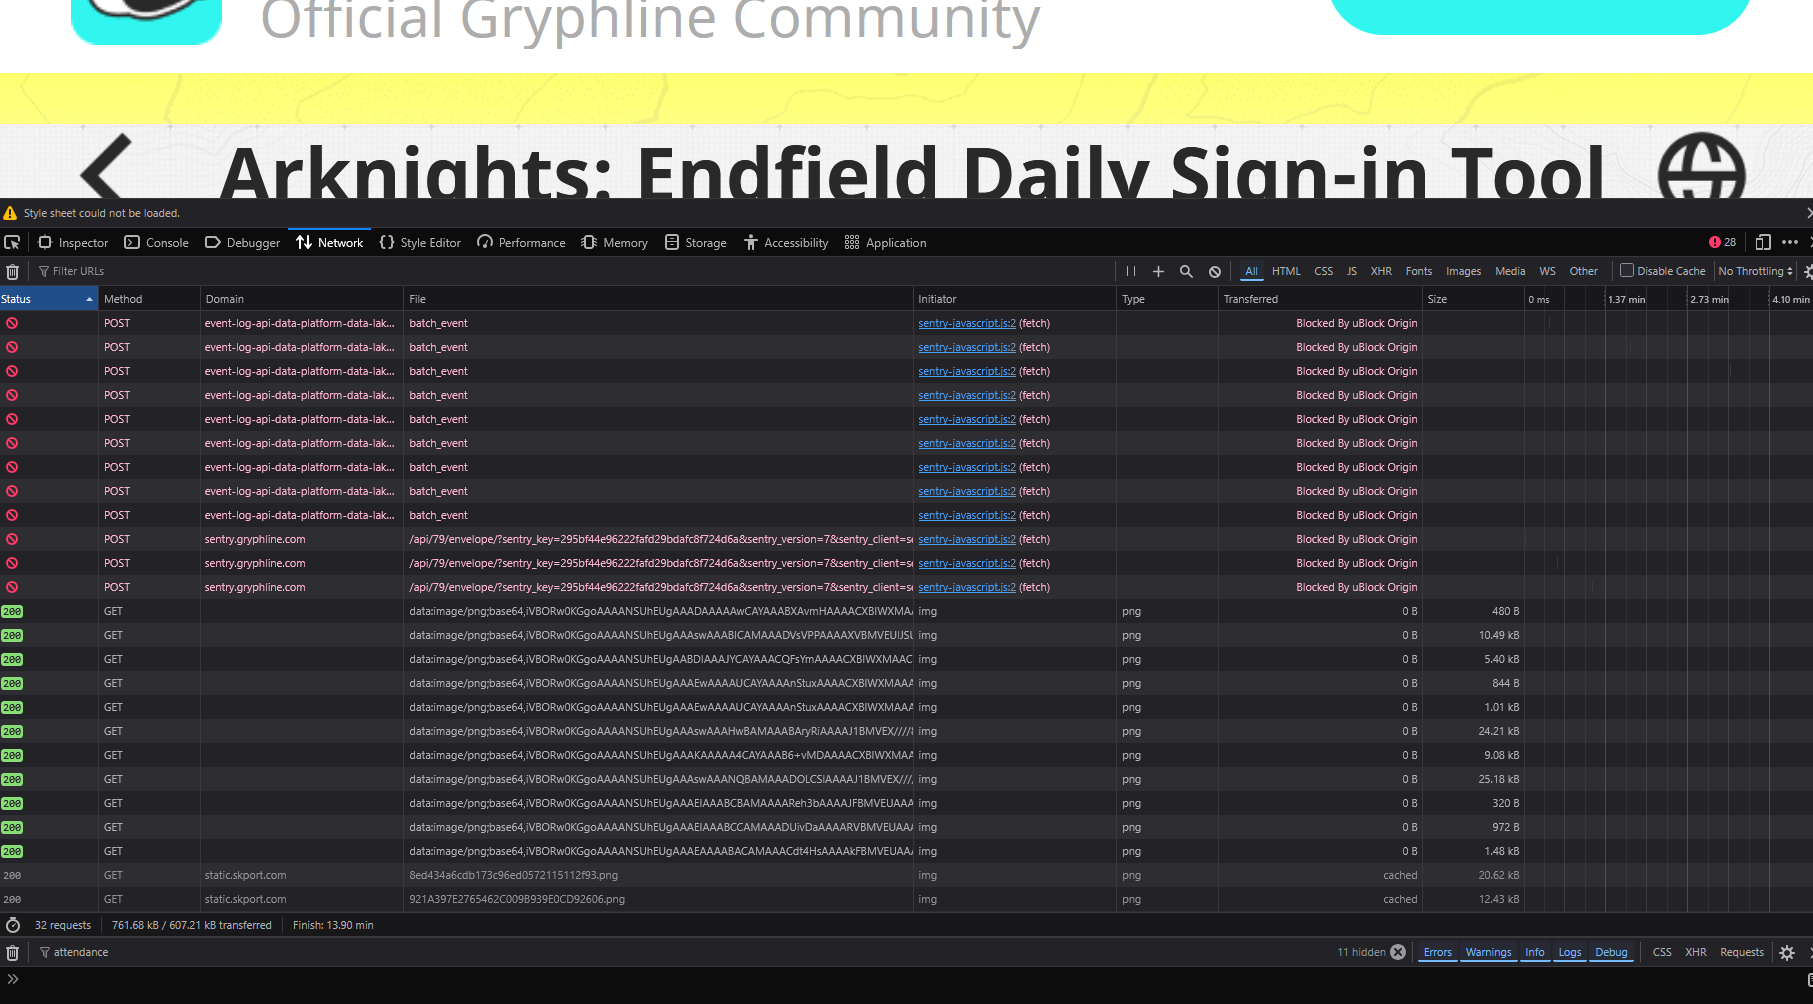Sort by Size column header
The height and width of the screenshot is (1004, 1813).
point(1473,299)
